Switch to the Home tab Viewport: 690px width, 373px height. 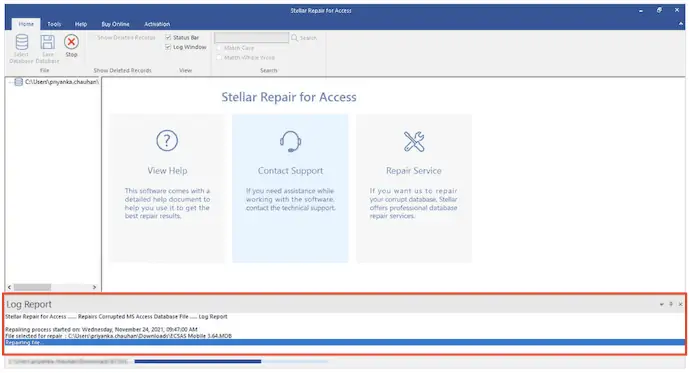point(26,24)
